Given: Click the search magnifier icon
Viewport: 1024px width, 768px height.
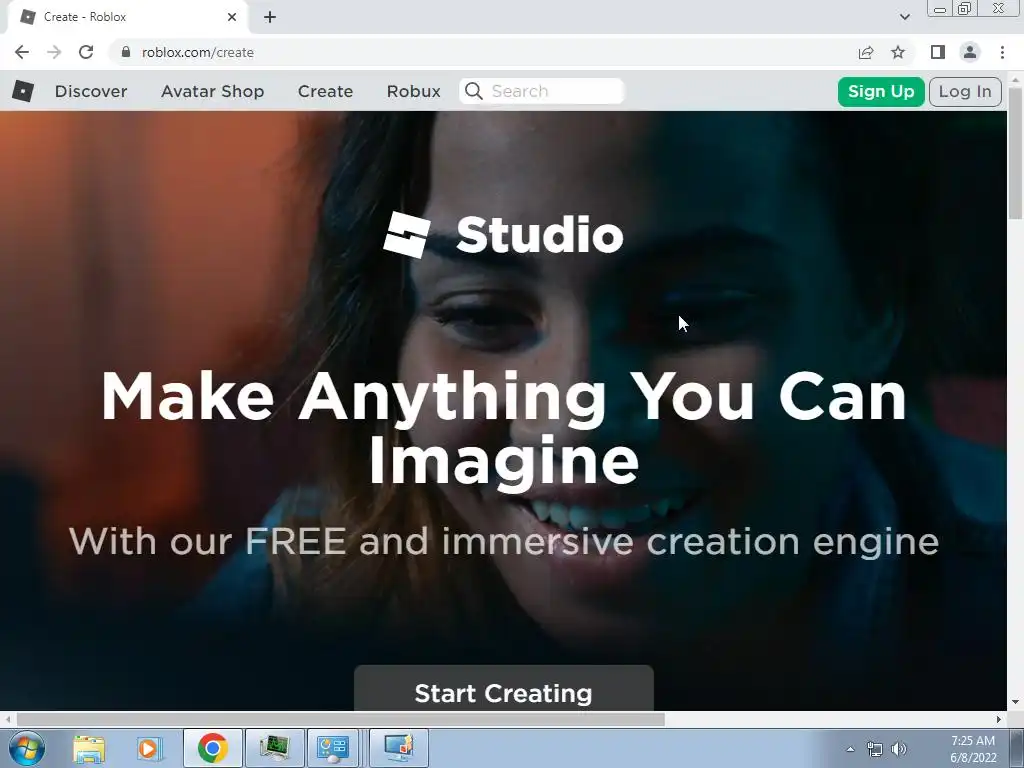Looking at the screenshot, I should (x=474, y=91).
